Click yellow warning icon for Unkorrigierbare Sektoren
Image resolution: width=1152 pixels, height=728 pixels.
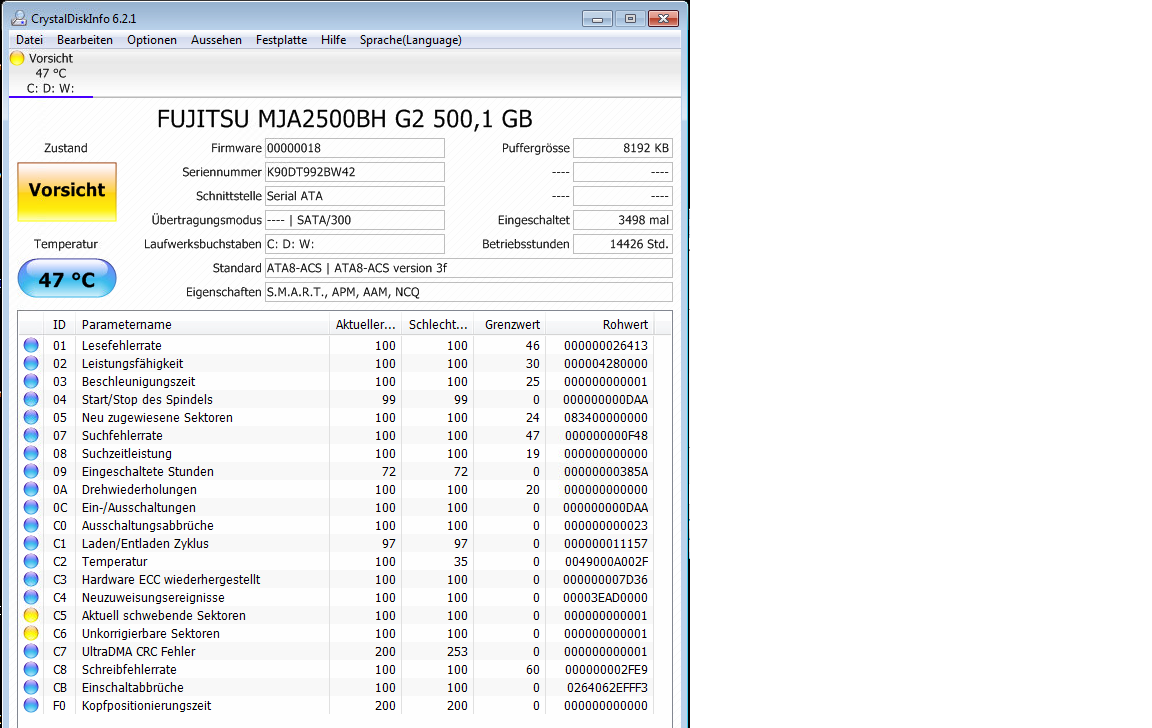click(x=31, y=633)
